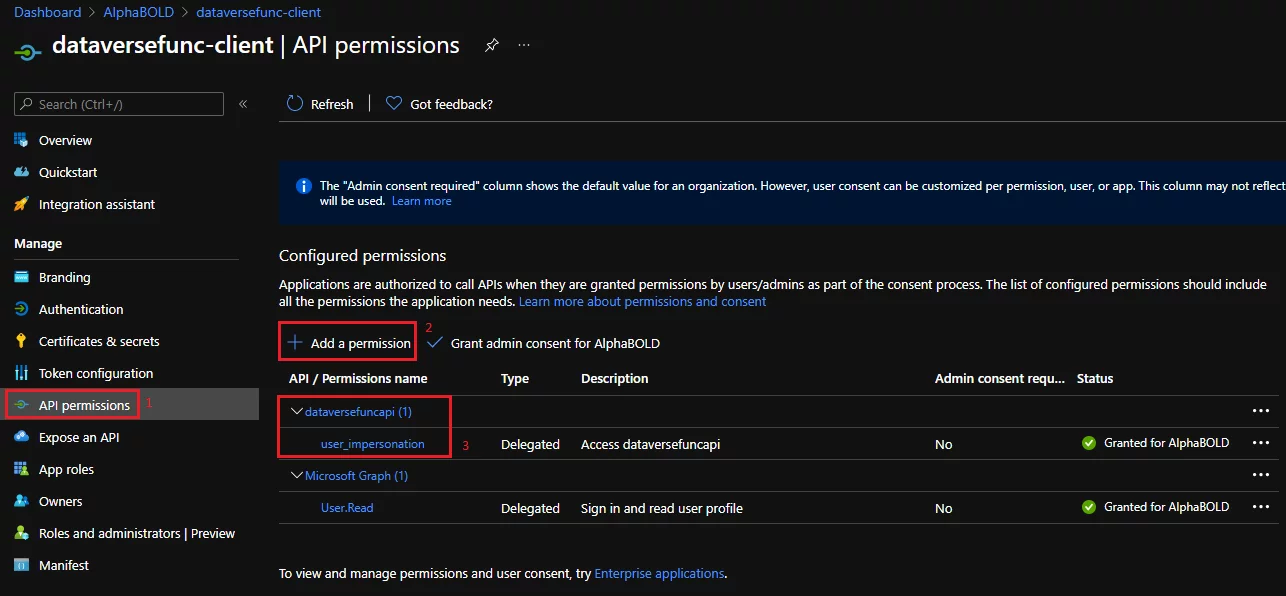Click the Branding icon in sidebar
This screenshot has height=596, width=1286.
coord(21,277)
